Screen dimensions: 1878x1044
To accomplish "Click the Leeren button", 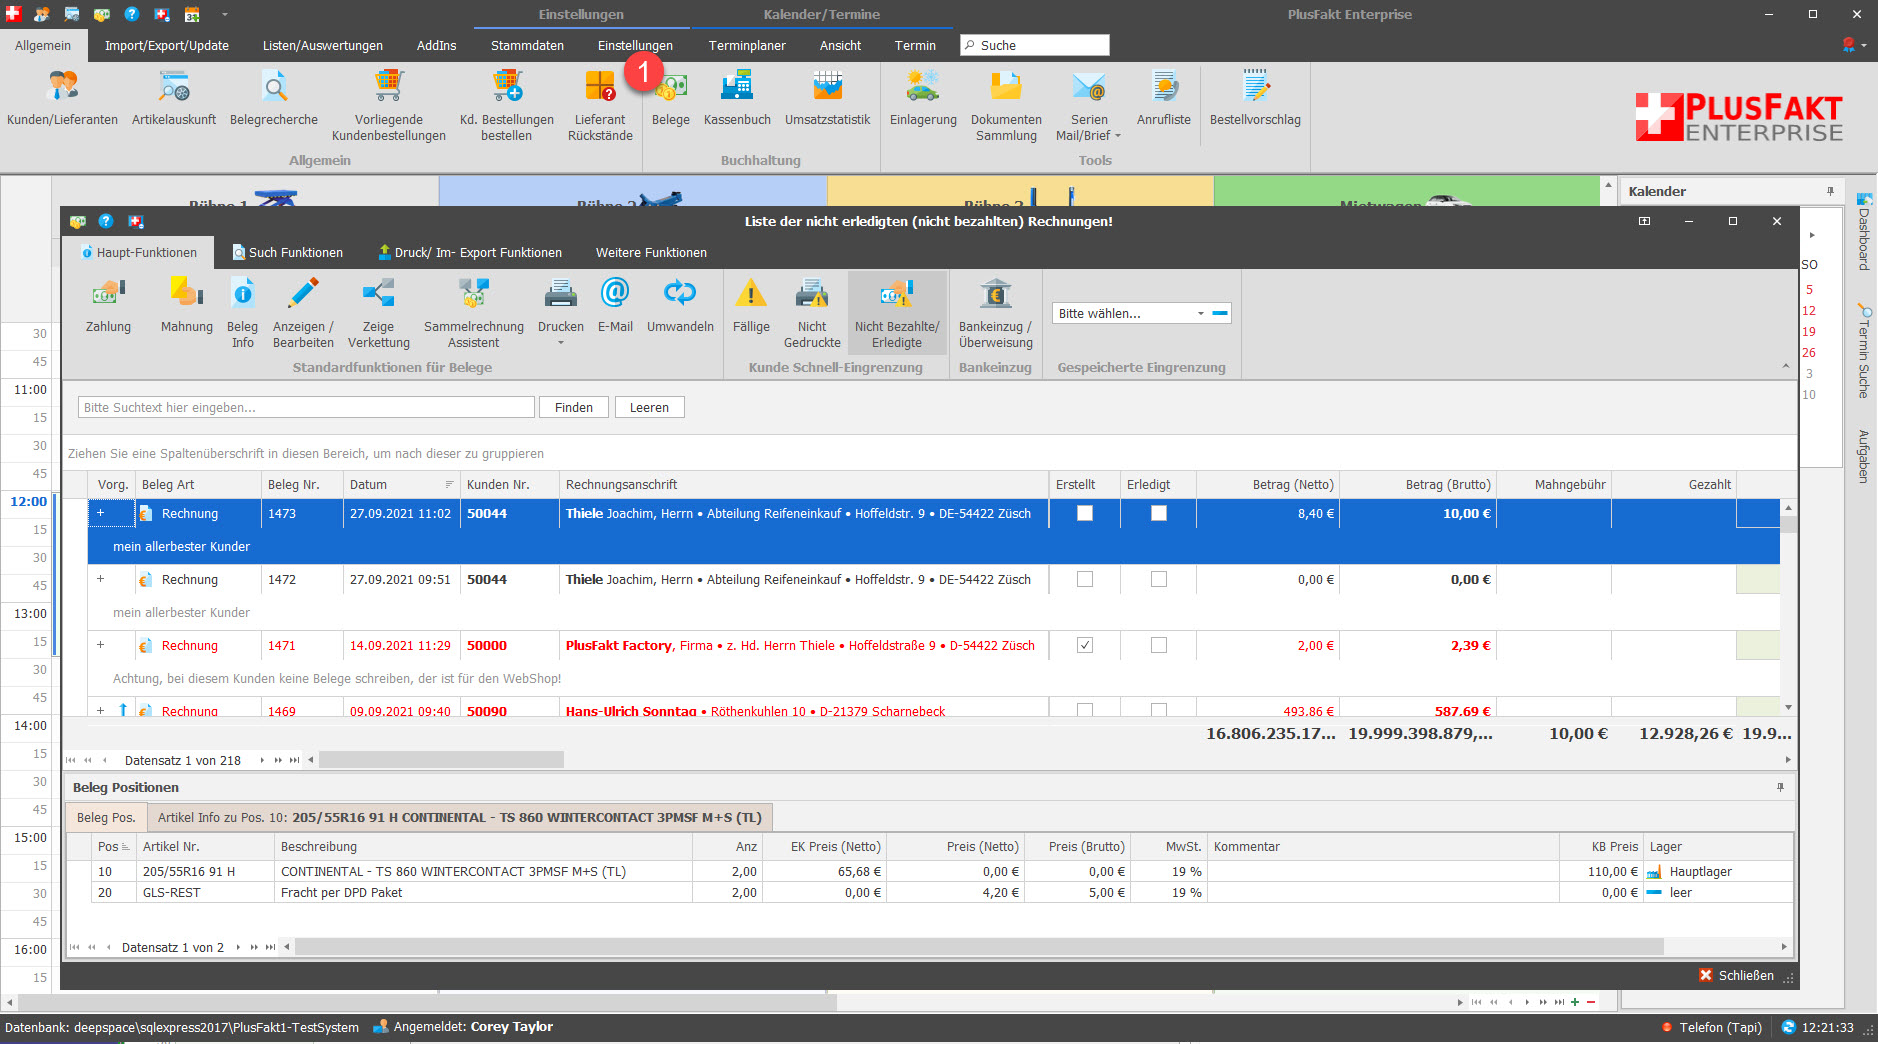I will pyautogui.click(x=649, y=407).
